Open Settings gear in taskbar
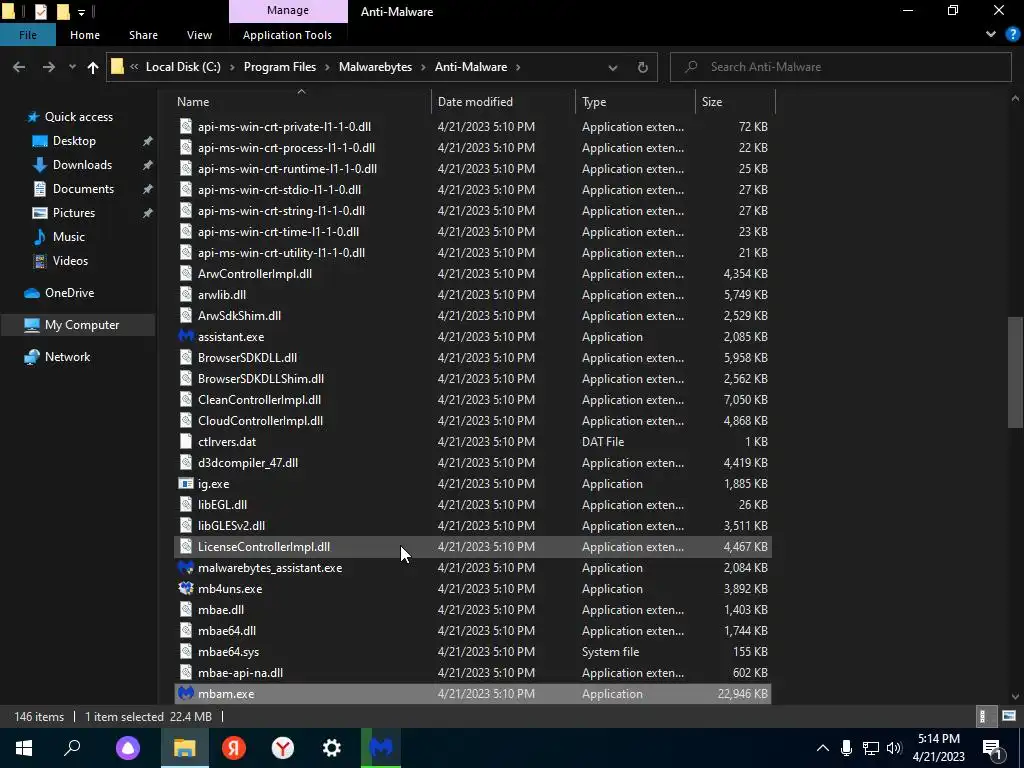 [332, 748]
